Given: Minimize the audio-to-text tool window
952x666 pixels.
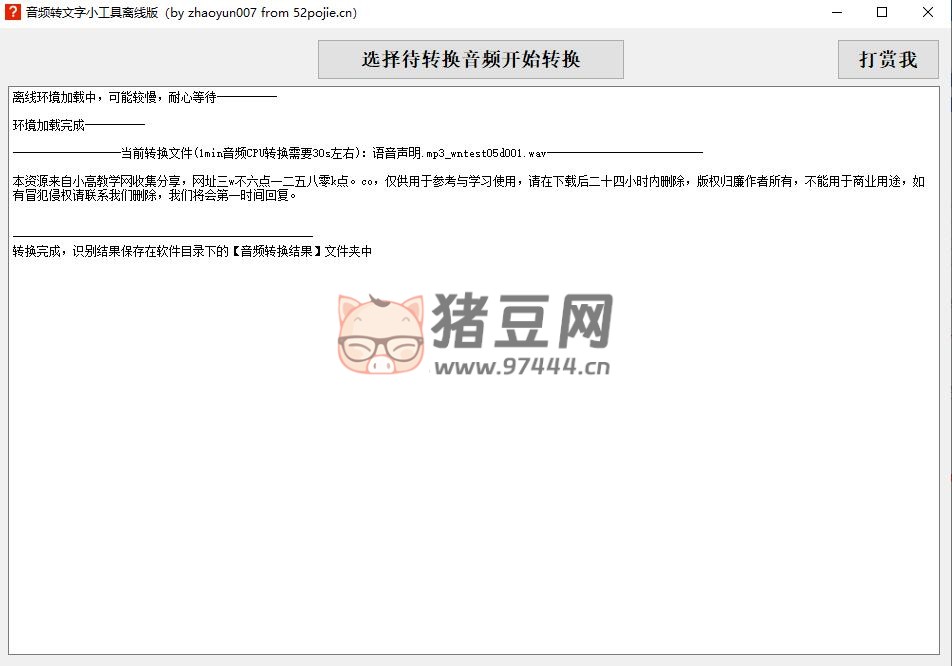Looking at the screenshot, I should [x=837, y=12].
